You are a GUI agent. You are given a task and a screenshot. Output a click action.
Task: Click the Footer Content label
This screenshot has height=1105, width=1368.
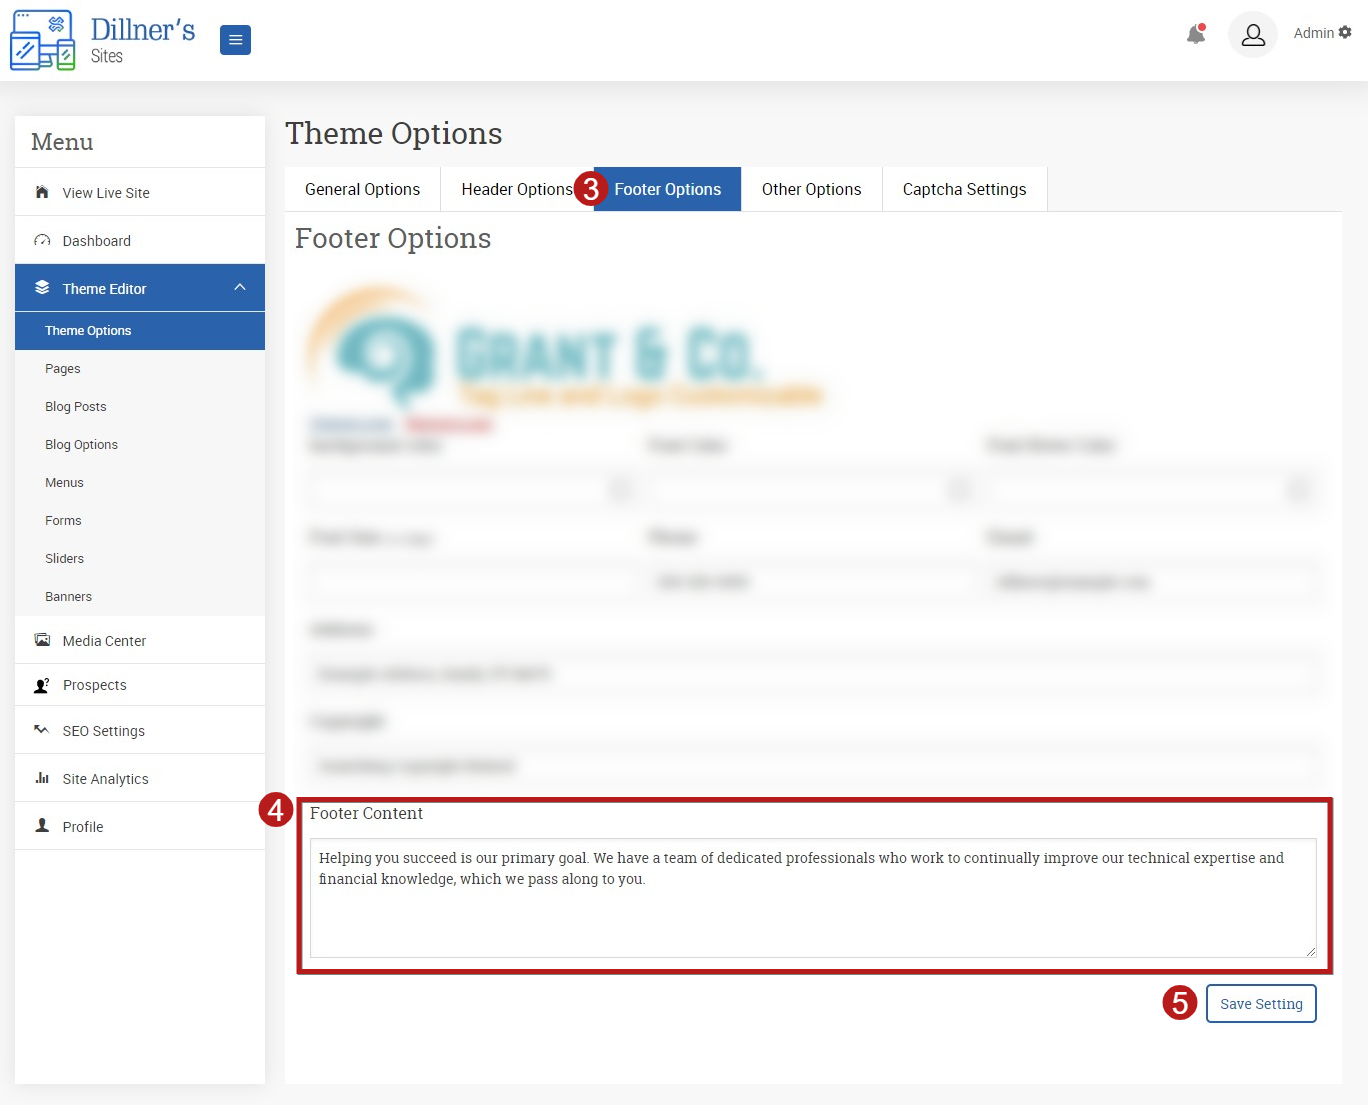(x=366, y=813)
